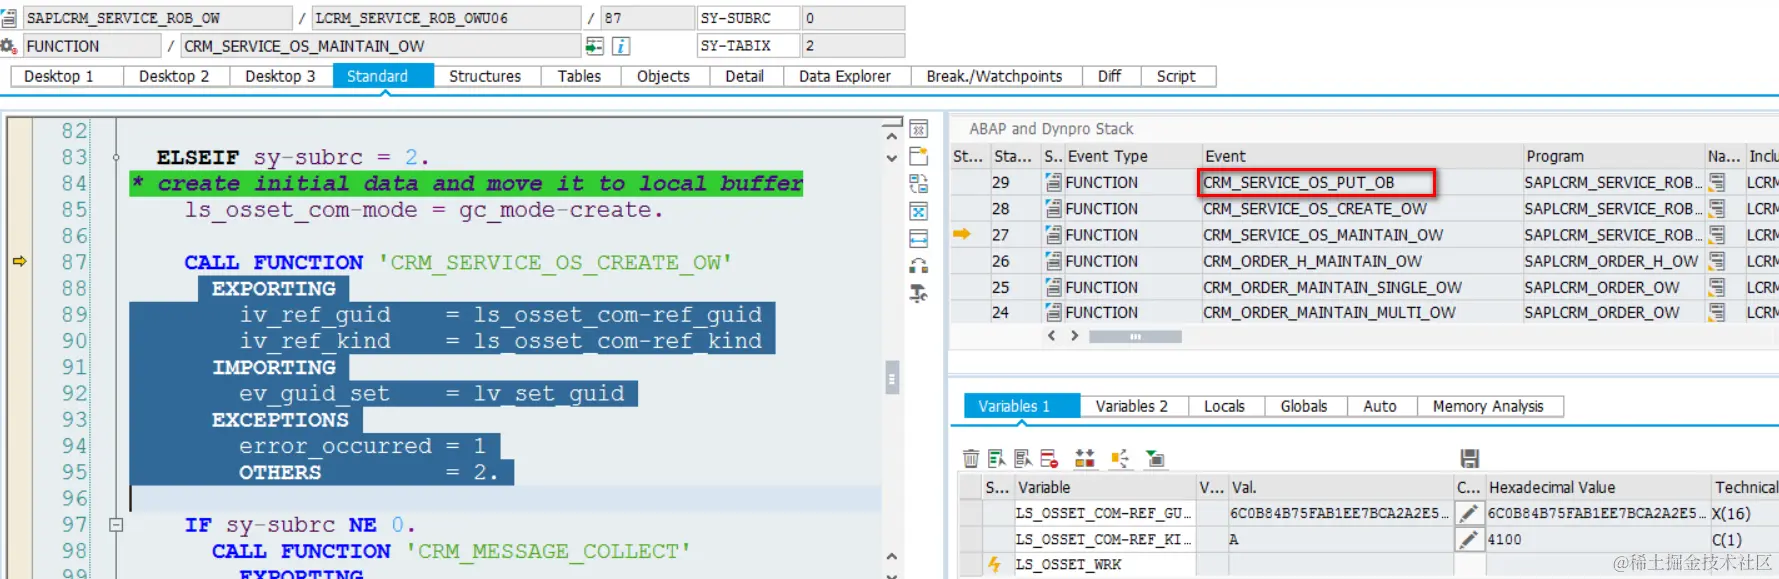
Task: Click the trash delete icon in Variables toolbar
Action: (970, 458)
